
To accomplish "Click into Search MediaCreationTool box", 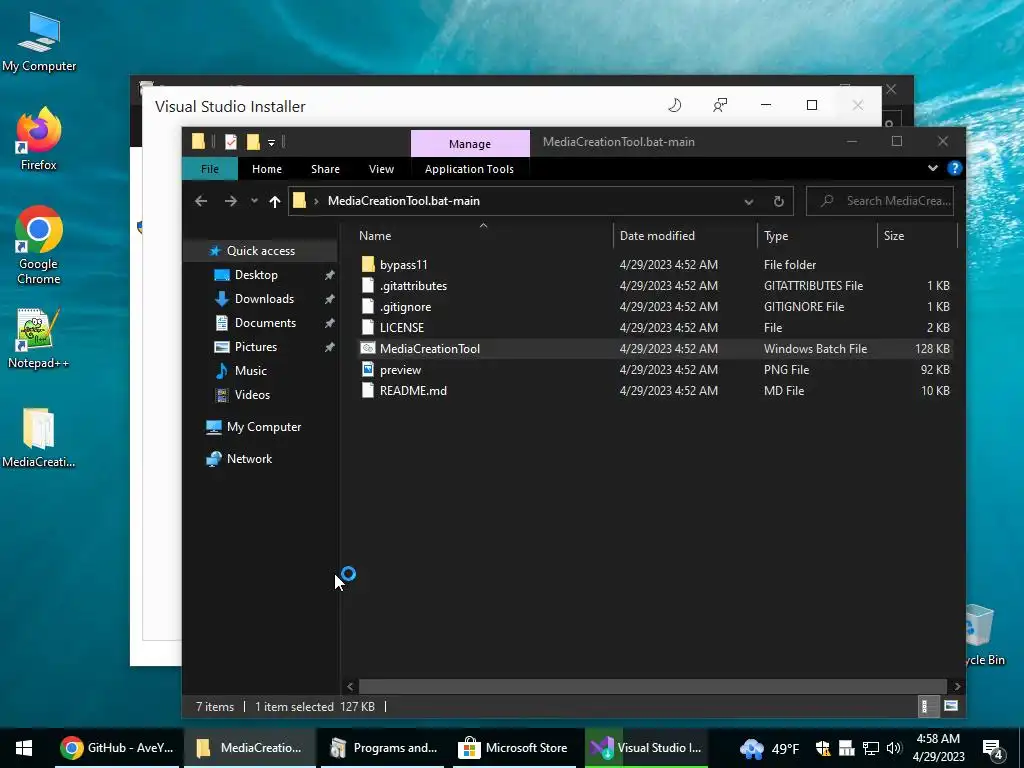I will [880, 201].
